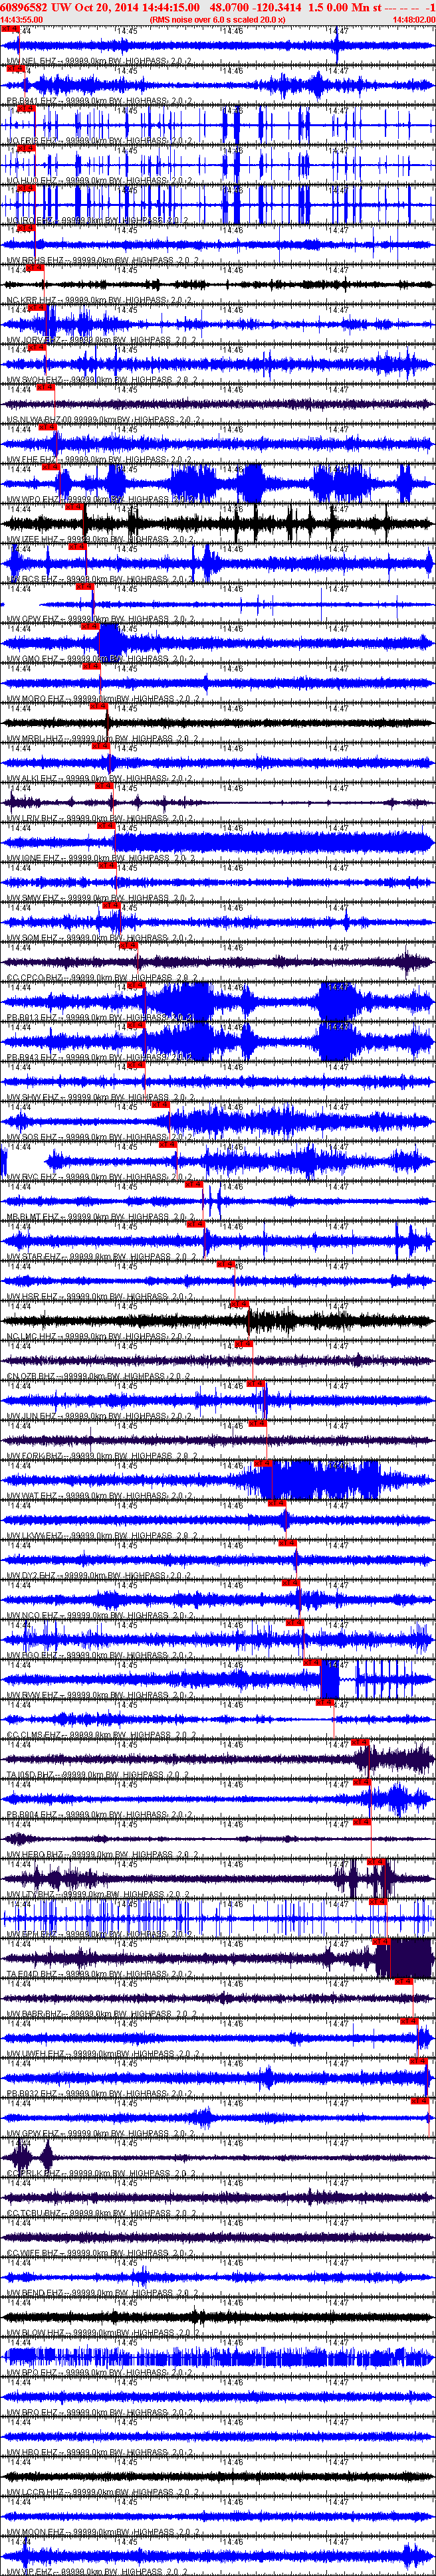This screenshot has width=436, height=2576.
Task: Select the UW VIP EHZ trace label
Action: click(99, 2571)
